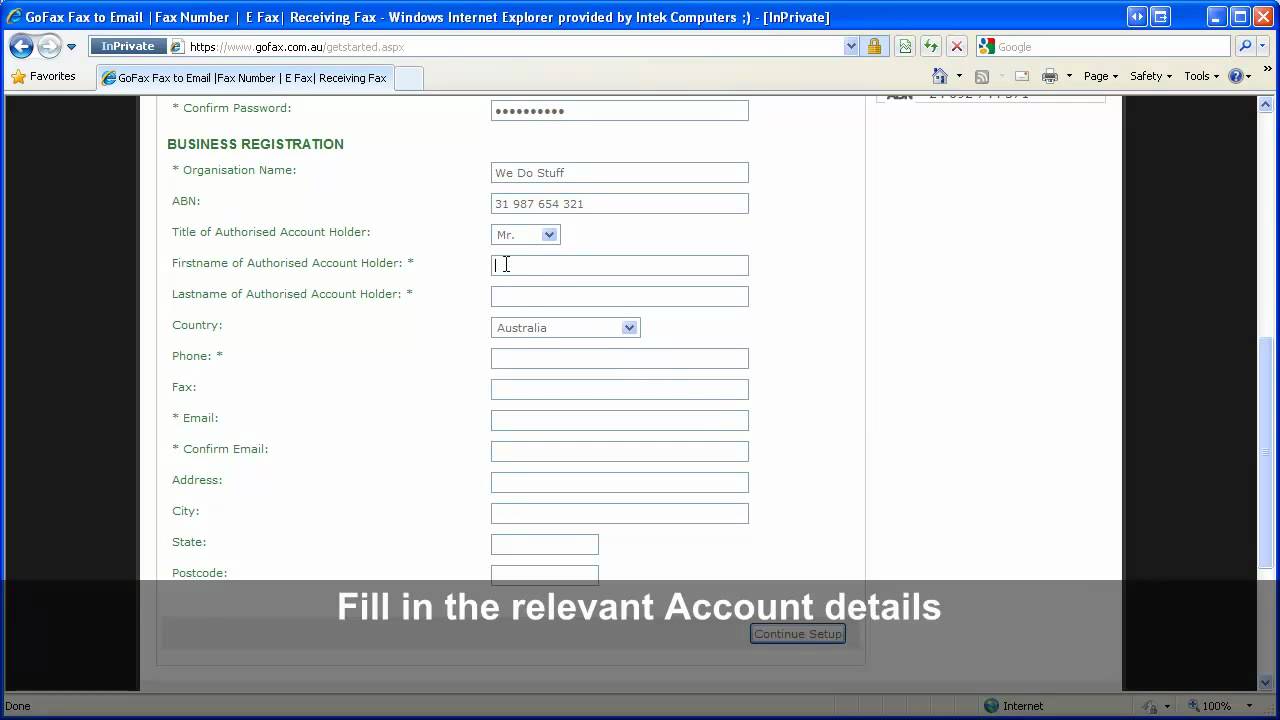Select the GoFax Fax to Email tab
Screen dimensions: 1280x720
pos(245,77)
